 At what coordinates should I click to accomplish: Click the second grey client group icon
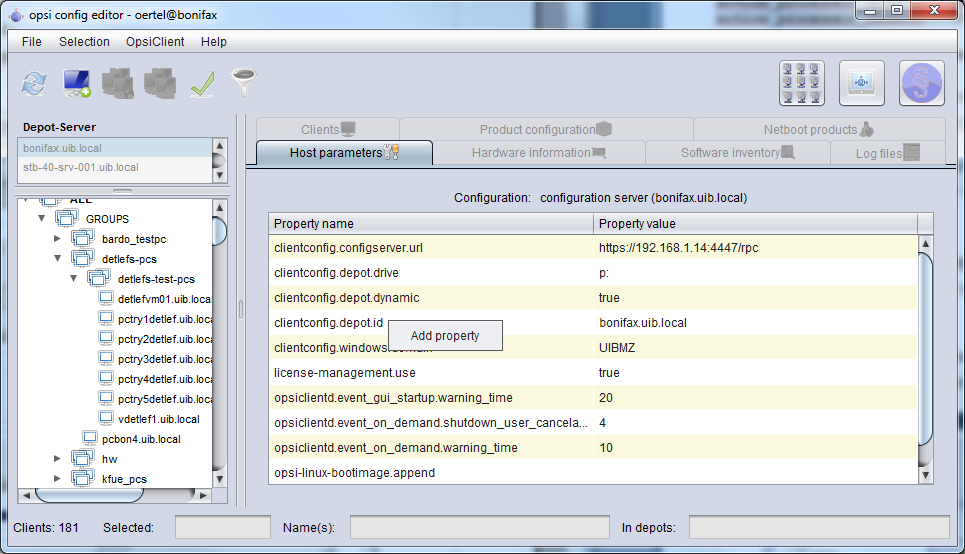click(160, 83)
